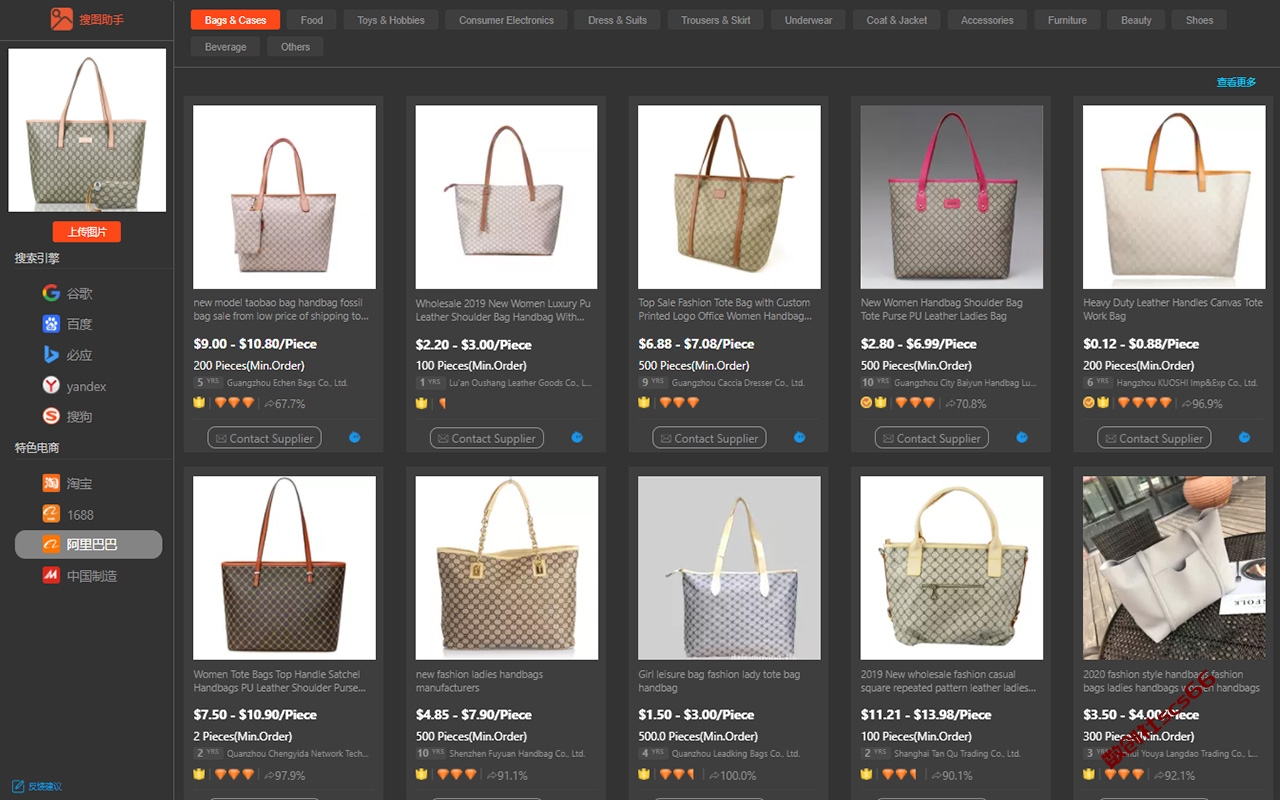Select the Sogou search engine icon
1280x800 pixels.
coord(51,416)
